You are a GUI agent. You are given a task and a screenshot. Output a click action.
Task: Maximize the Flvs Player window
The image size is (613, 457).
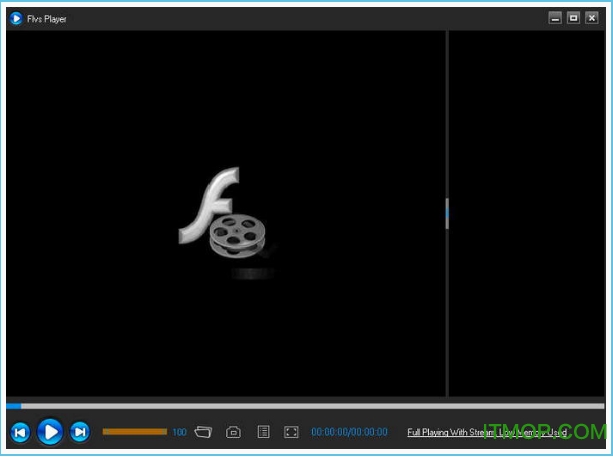pos(573,18)
